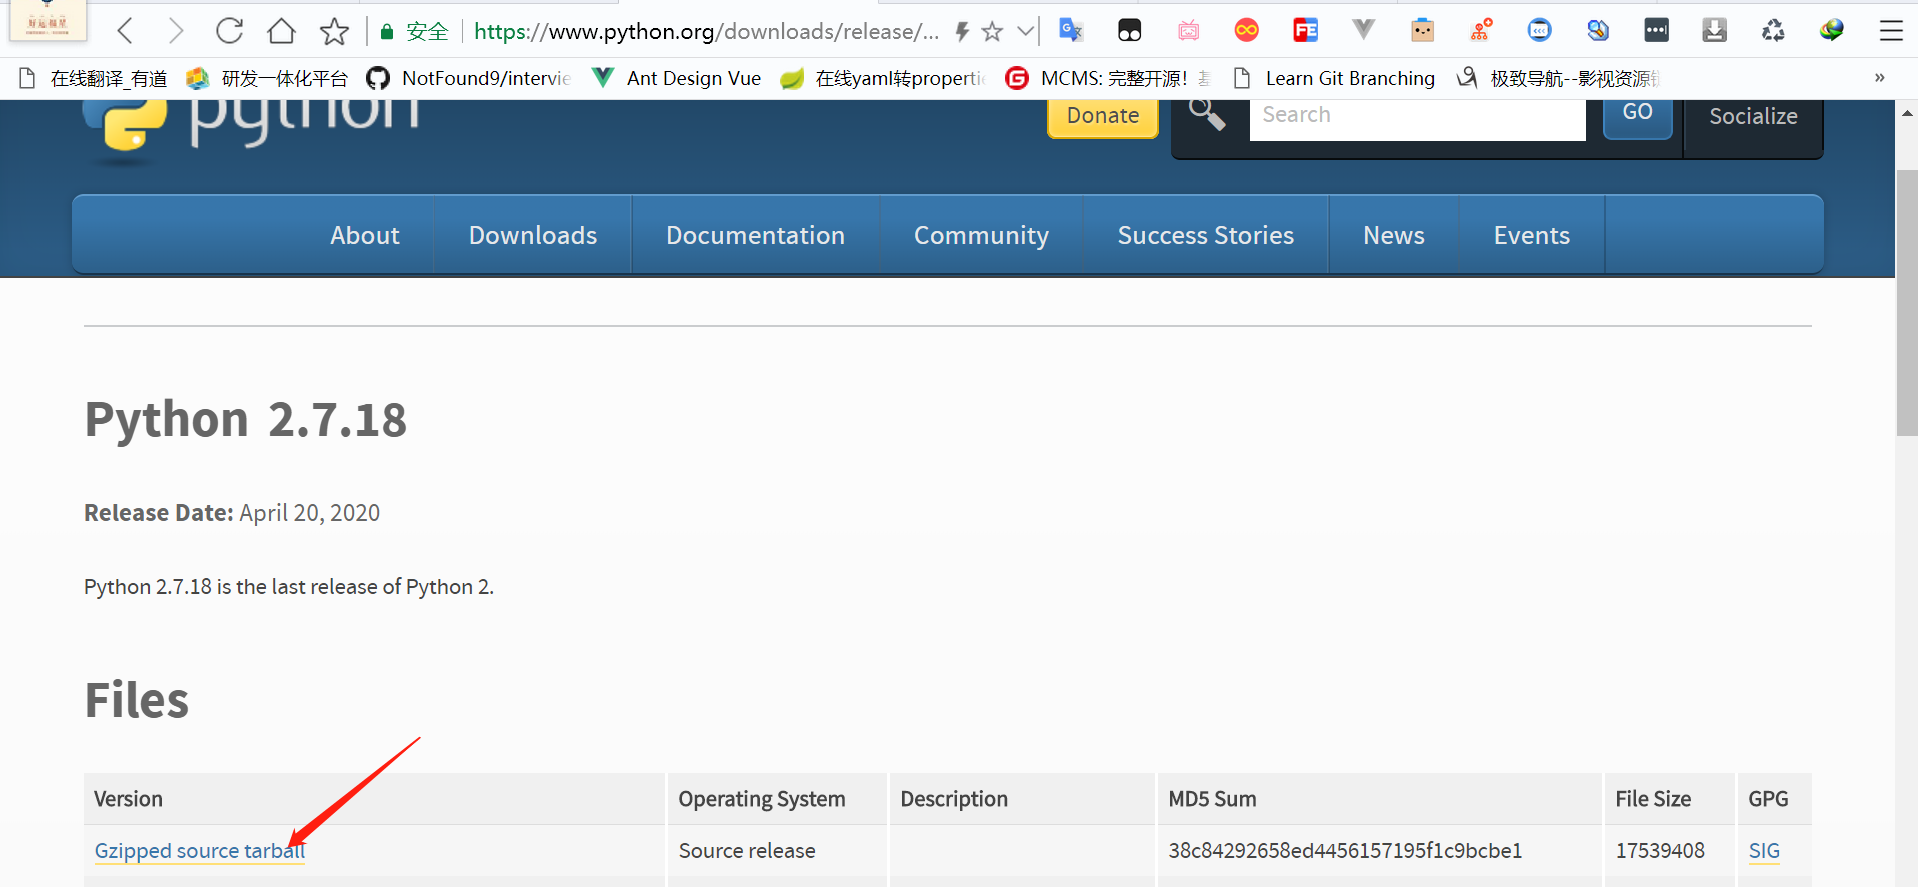Image resolution: width=1918 pixels, height=887 pixels.
Task: Open the 极致导航--影视资源 bookmark
Action: [x=1558, y=78]
